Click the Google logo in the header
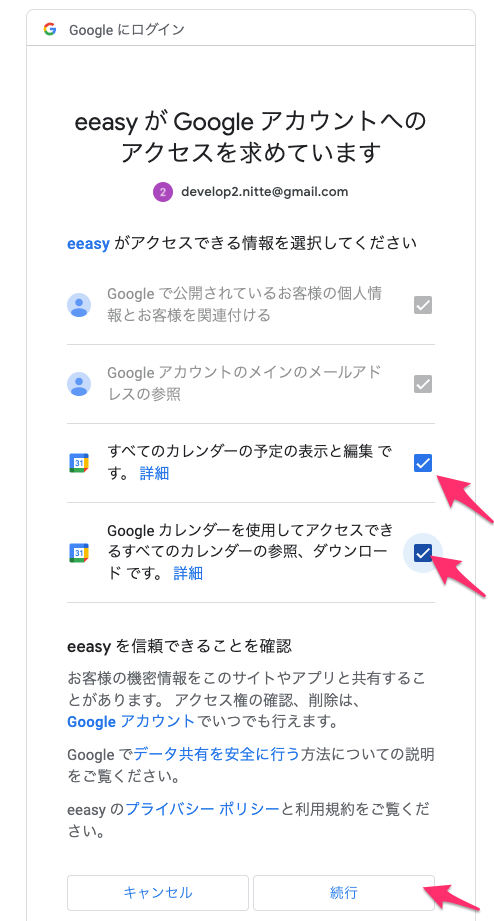The height and width of the screenshot is (921, 494). [49, 29]
